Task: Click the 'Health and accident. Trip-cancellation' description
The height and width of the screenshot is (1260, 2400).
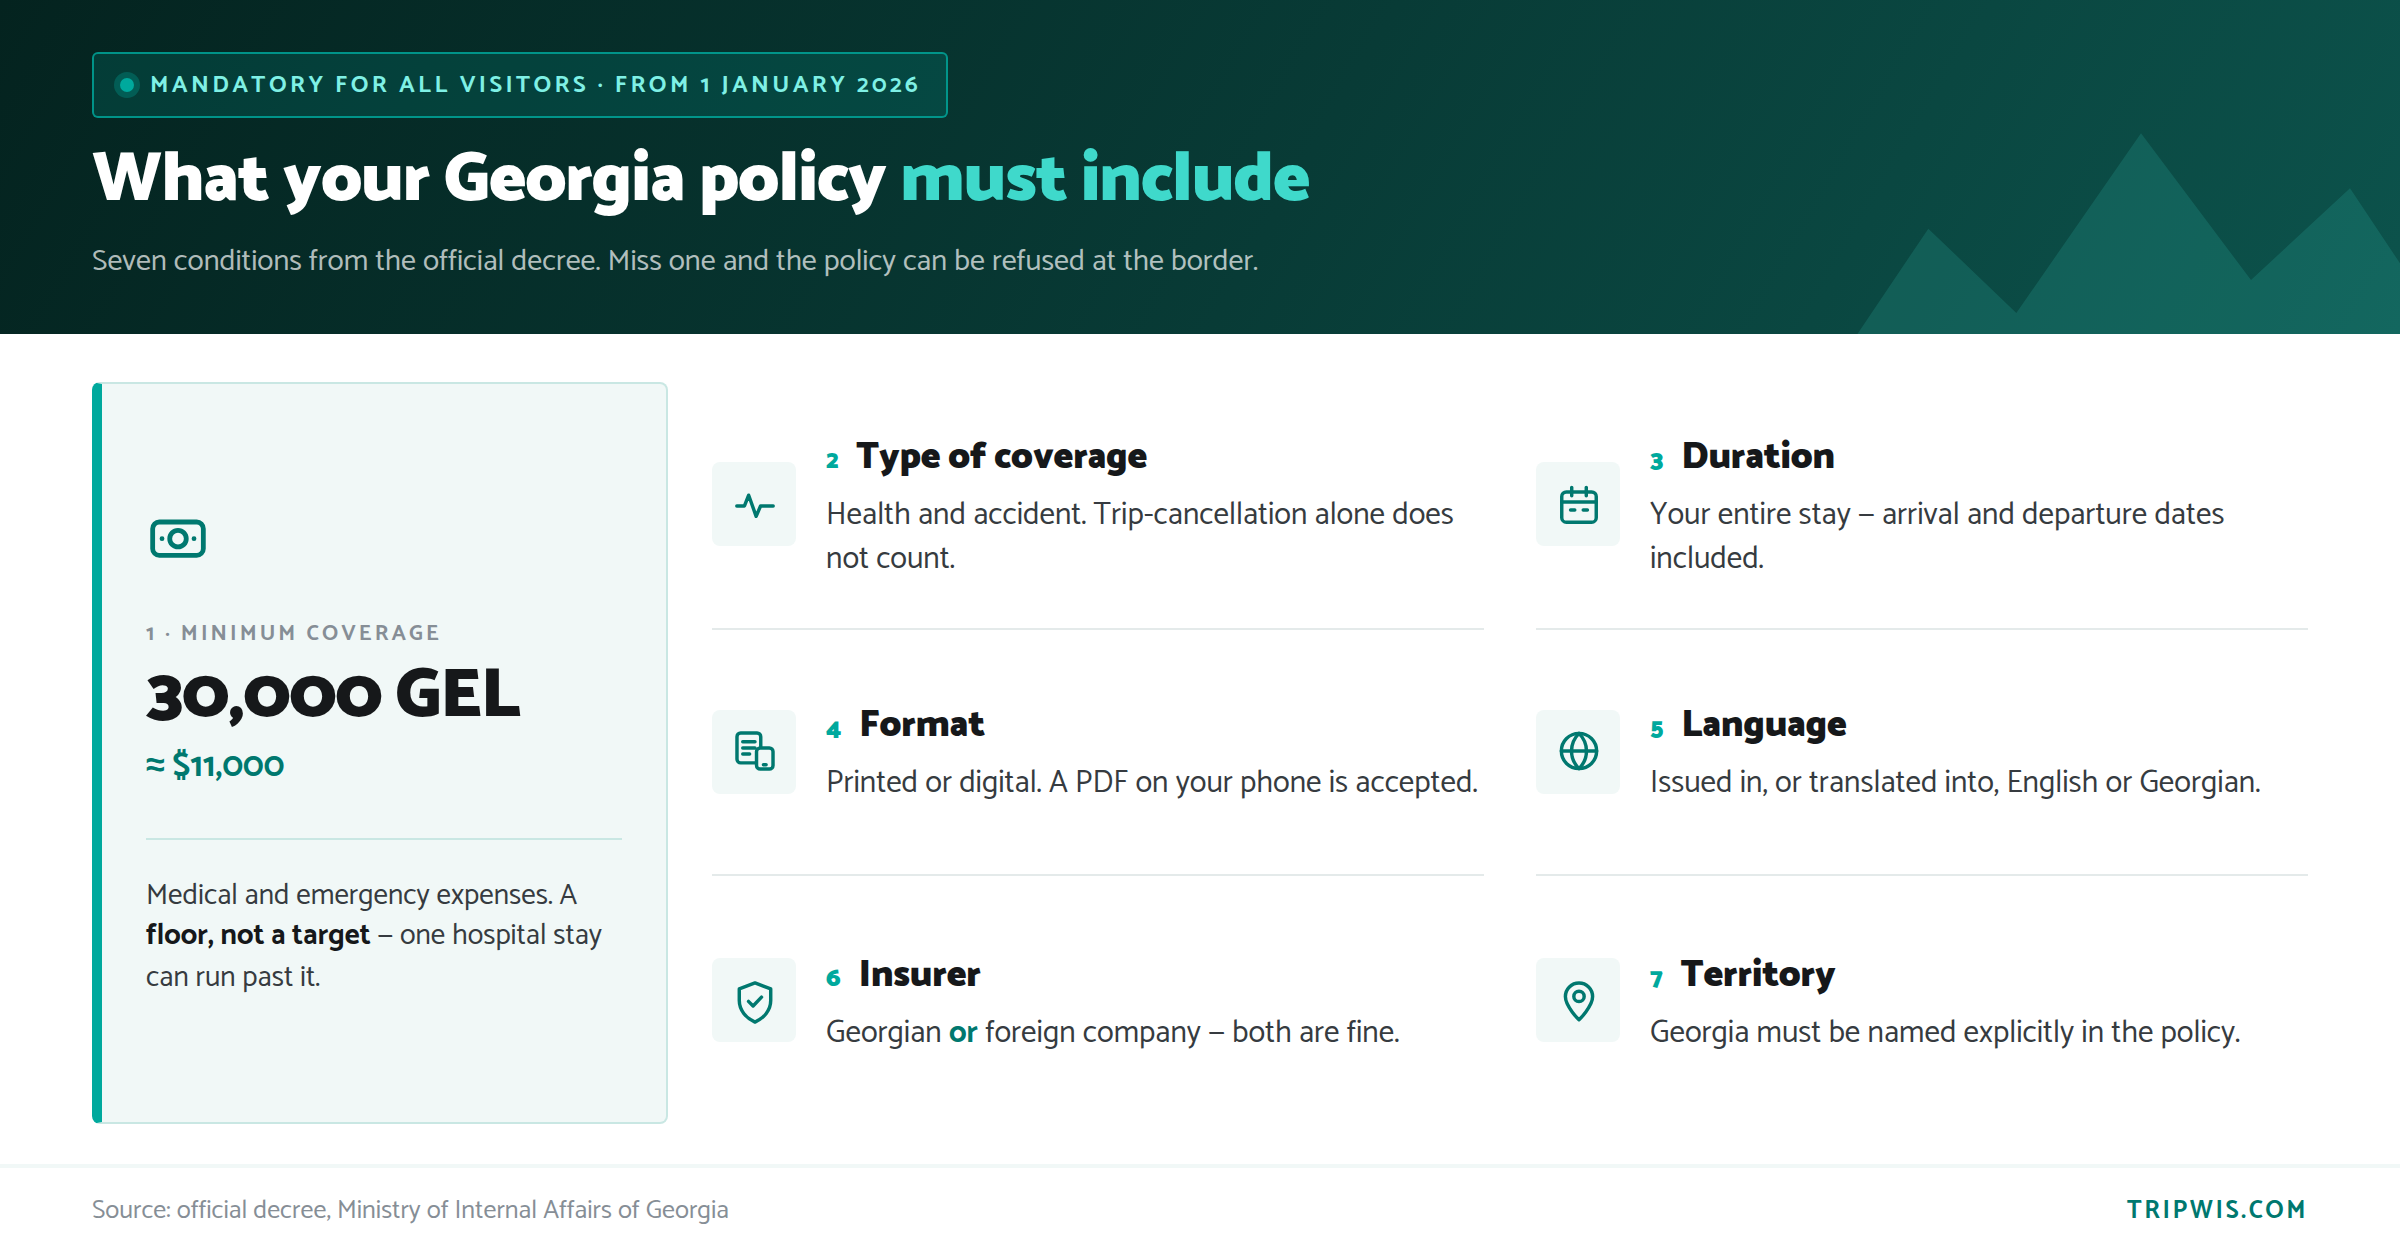Action: point(1140,535)
